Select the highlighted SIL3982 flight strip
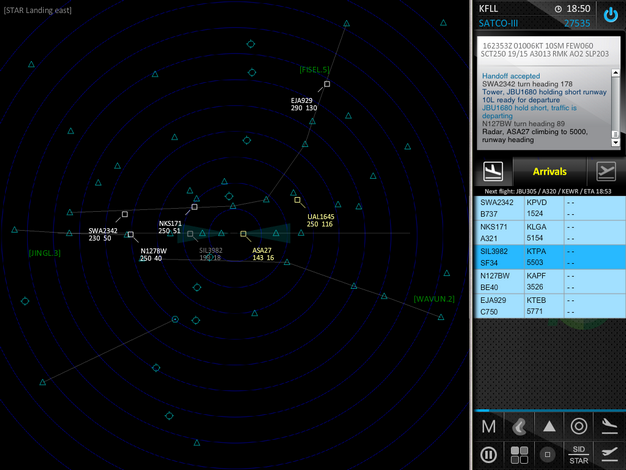 (548, 257)
